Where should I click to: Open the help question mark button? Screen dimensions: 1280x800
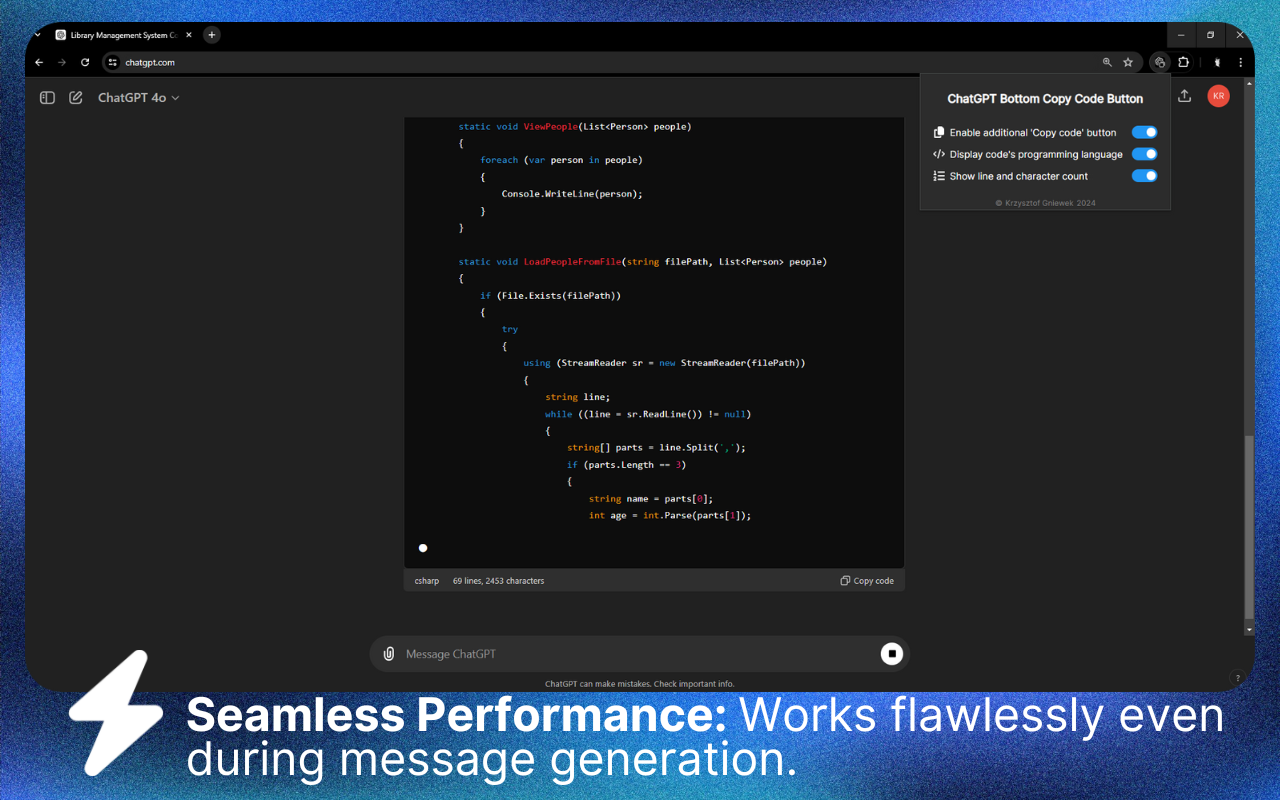click(x=1238, y=677)
